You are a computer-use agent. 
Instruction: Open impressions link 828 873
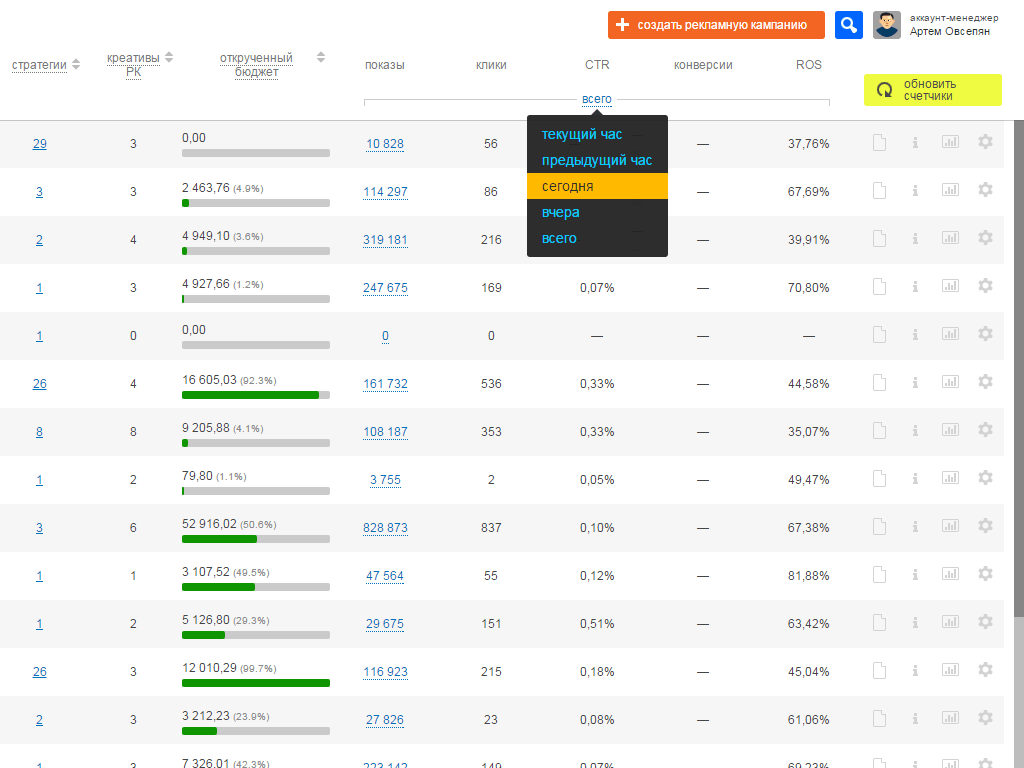[385, 528]
